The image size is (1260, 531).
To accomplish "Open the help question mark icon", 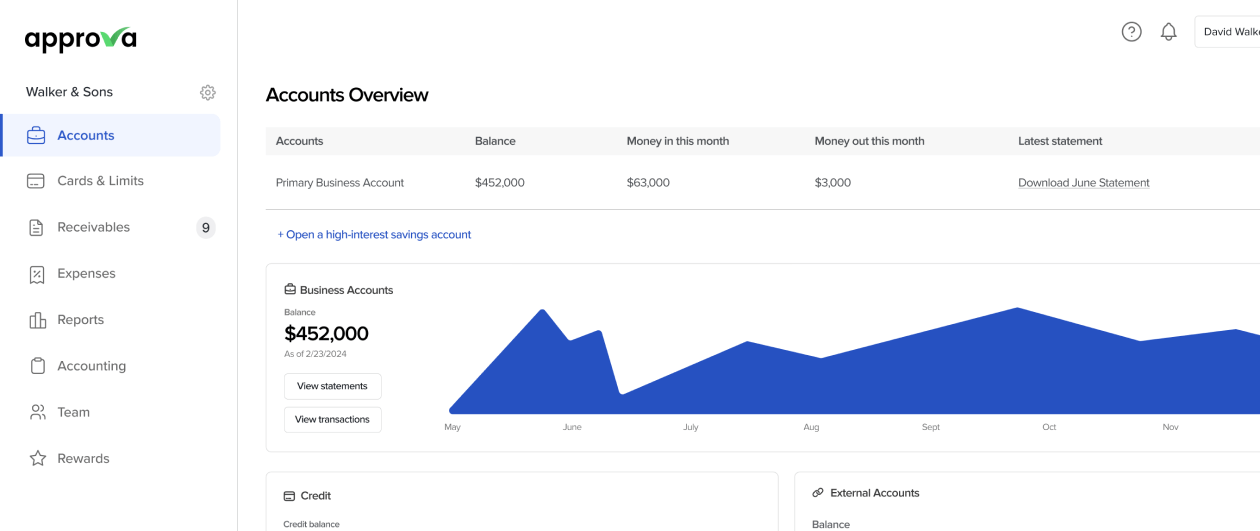I will [x=1131, y=32].
